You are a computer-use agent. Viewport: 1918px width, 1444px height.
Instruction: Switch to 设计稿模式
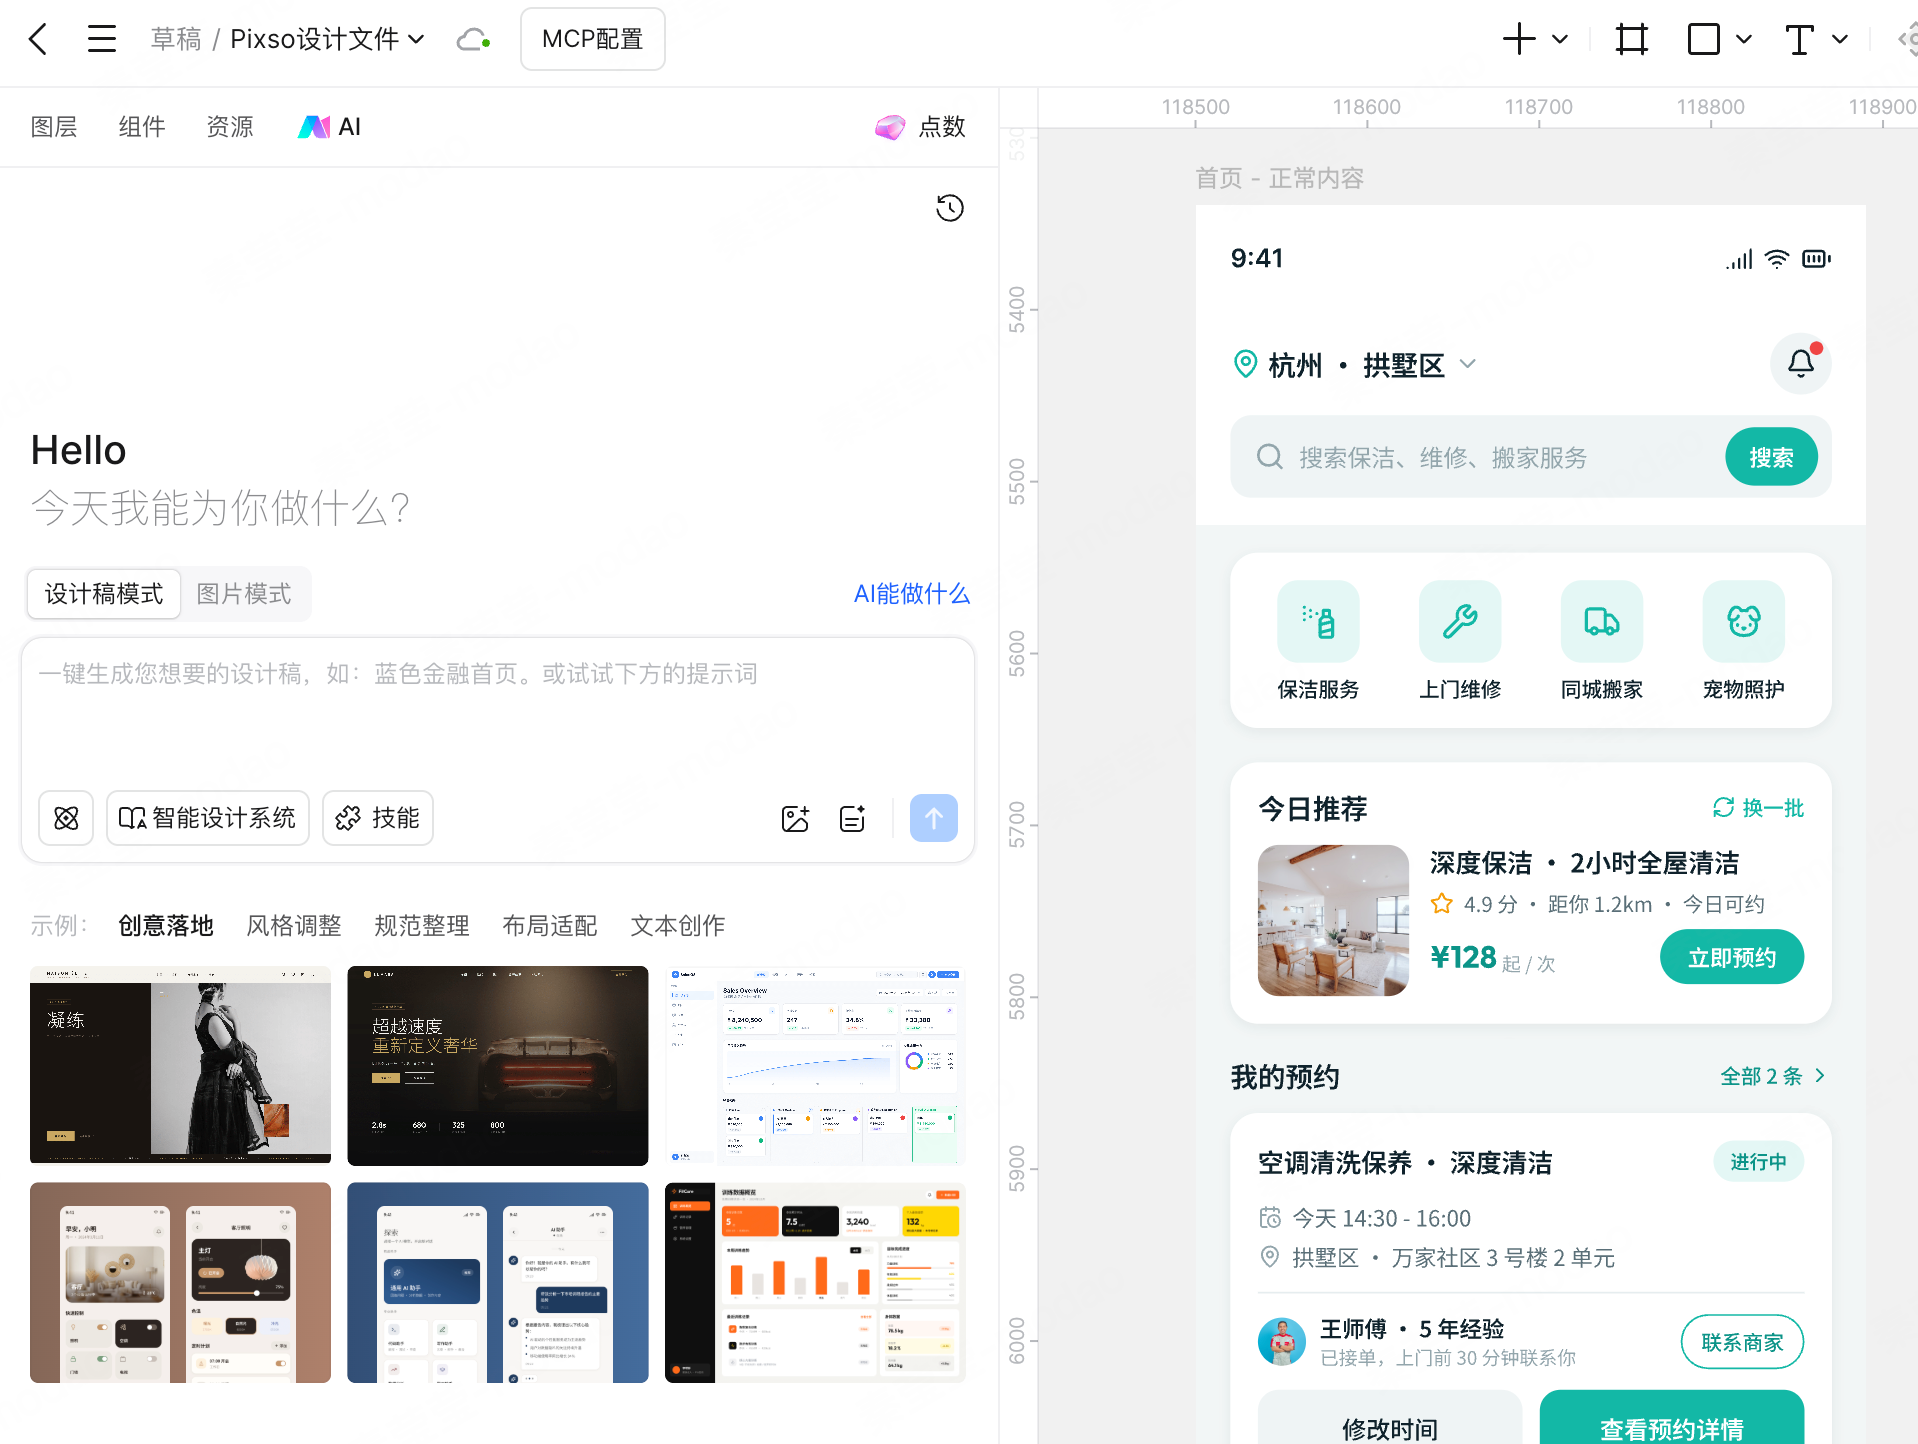pyautogui.click(x=104, y=594)
